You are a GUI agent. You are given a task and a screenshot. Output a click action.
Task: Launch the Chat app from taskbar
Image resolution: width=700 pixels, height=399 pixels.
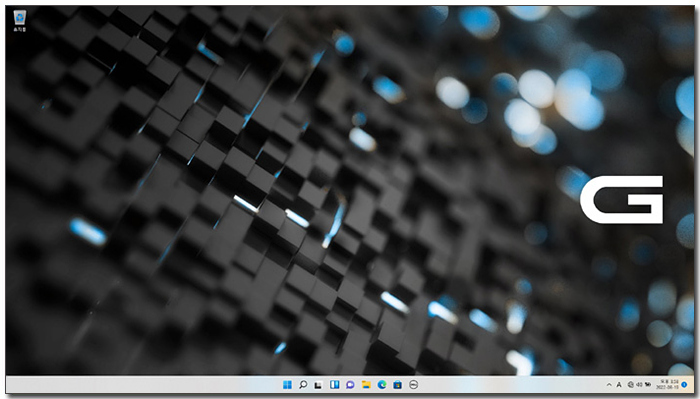coord(350,385)
